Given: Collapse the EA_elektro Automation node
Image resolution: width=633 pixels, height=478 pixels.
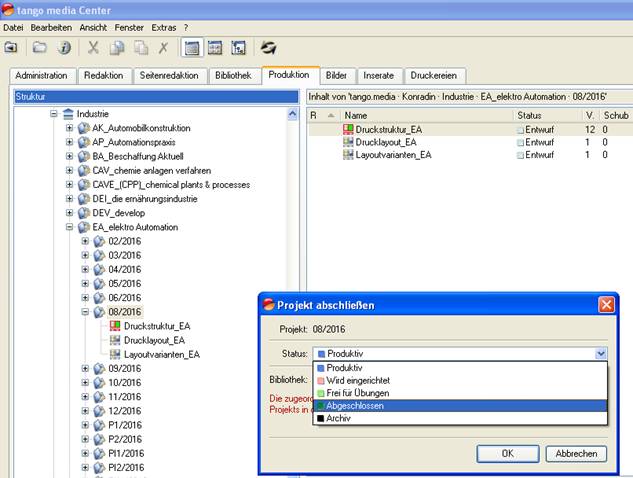Looking at the screenshot, I should click(x=70, y=227).
